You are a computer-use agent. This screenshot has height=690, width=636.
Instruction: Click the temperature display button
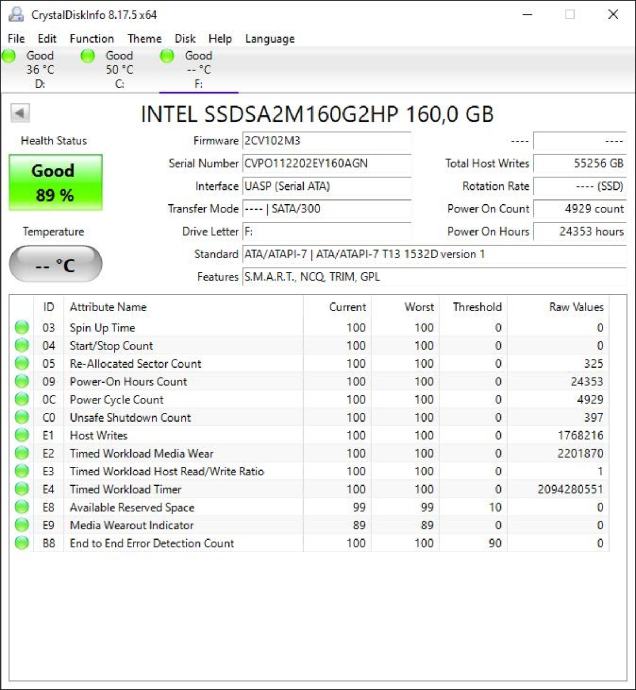(56, 264)
